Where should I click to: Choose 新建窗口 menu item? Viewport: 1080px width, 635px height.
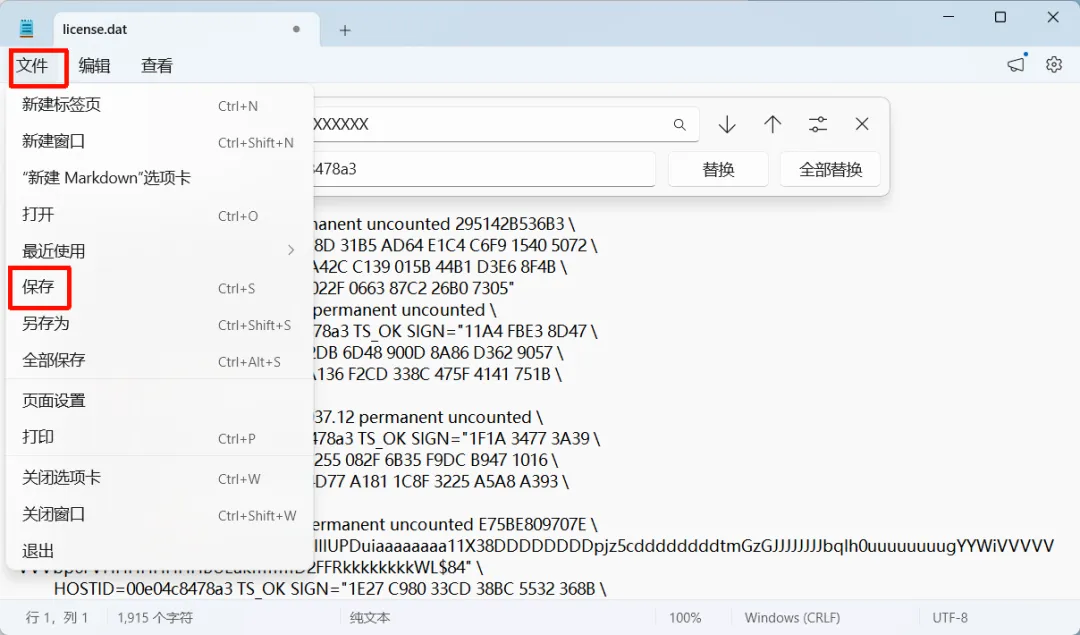(160, 141)
